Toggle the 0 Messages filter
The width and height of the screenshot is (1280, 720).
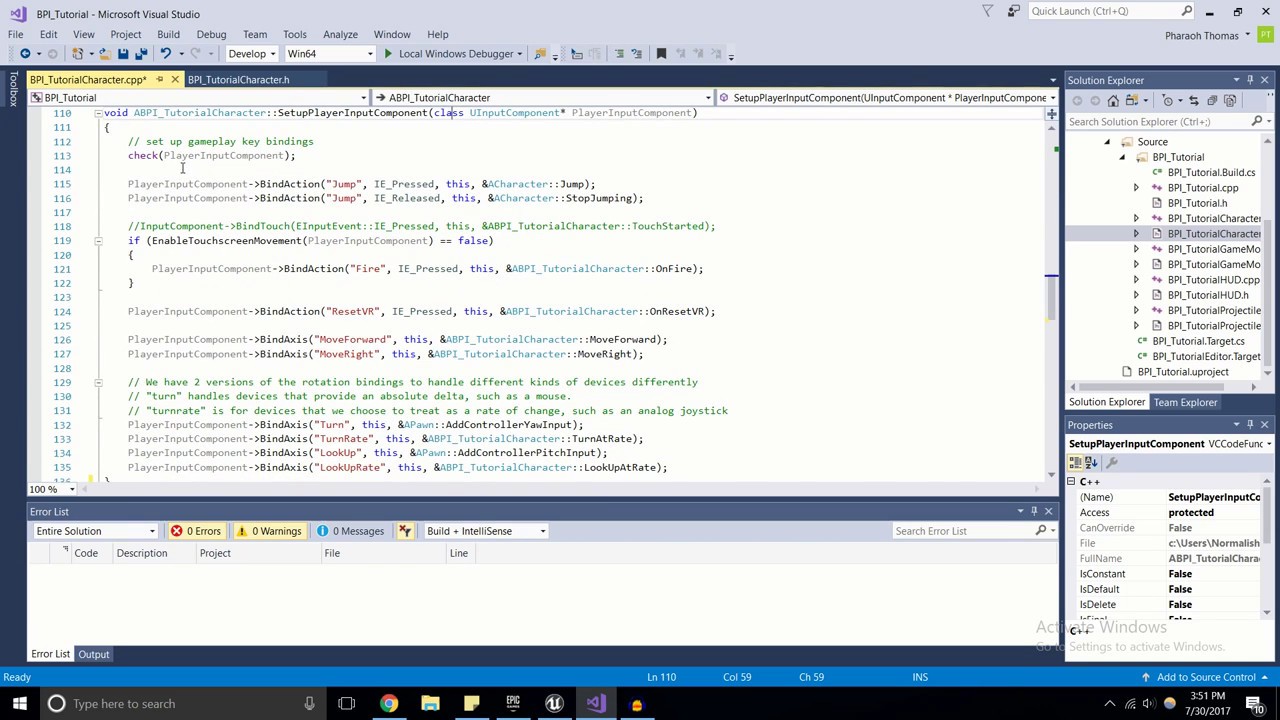pos(350,531)
